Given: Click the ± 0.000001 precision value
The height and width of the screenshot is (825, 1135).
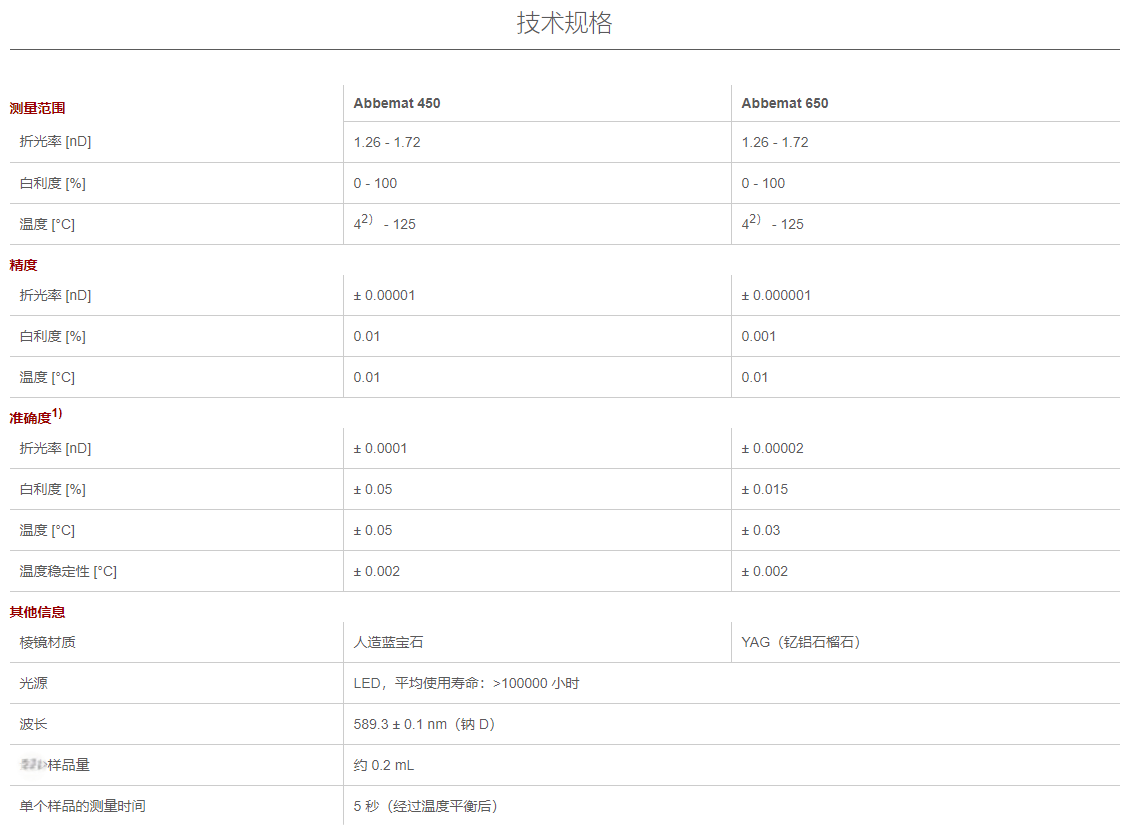Looking at the screenshot, I should pos(776,295).
